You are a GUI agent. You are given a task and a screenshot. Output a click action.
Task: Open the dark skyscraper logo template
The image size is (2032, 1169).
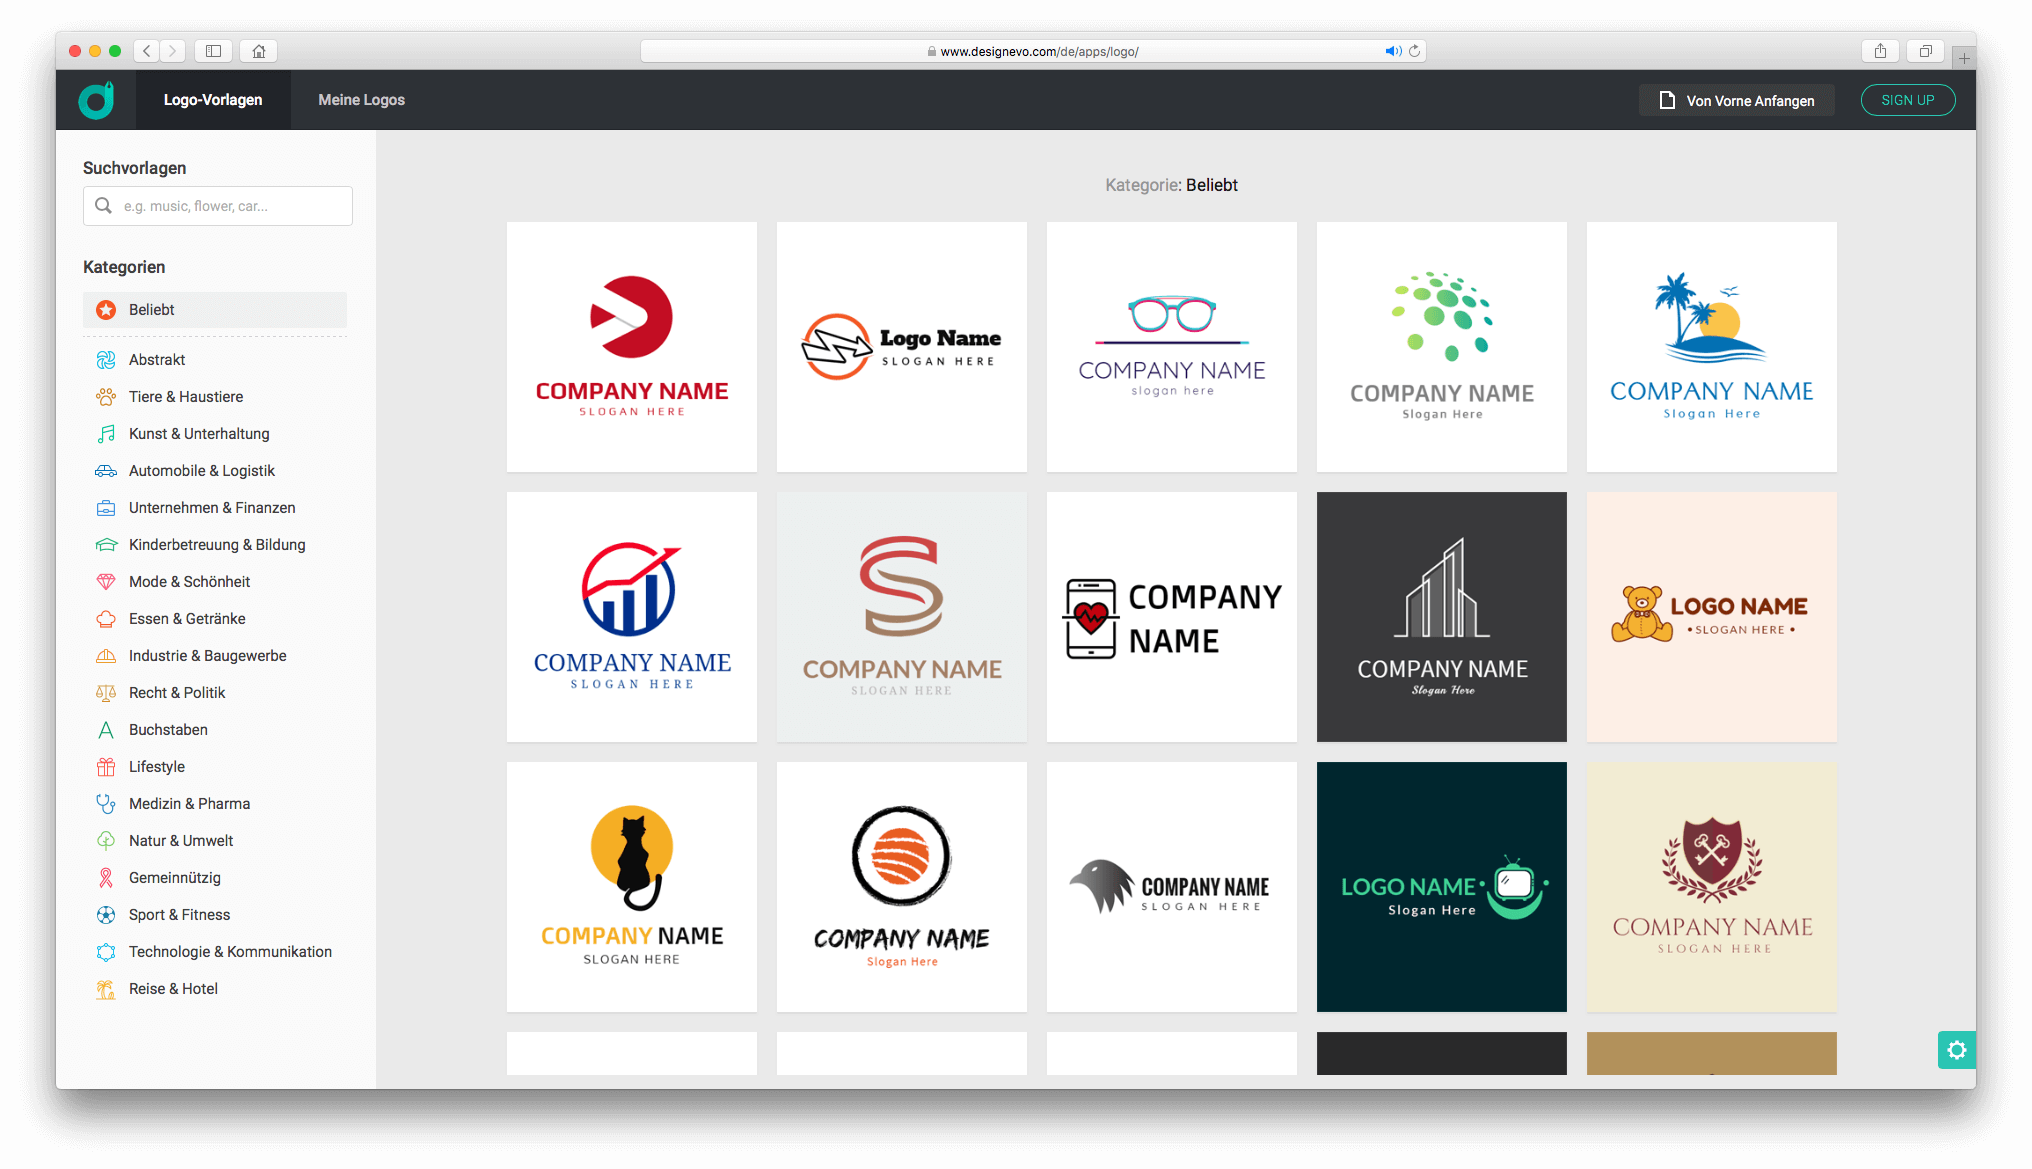(x=1442, y=617)
